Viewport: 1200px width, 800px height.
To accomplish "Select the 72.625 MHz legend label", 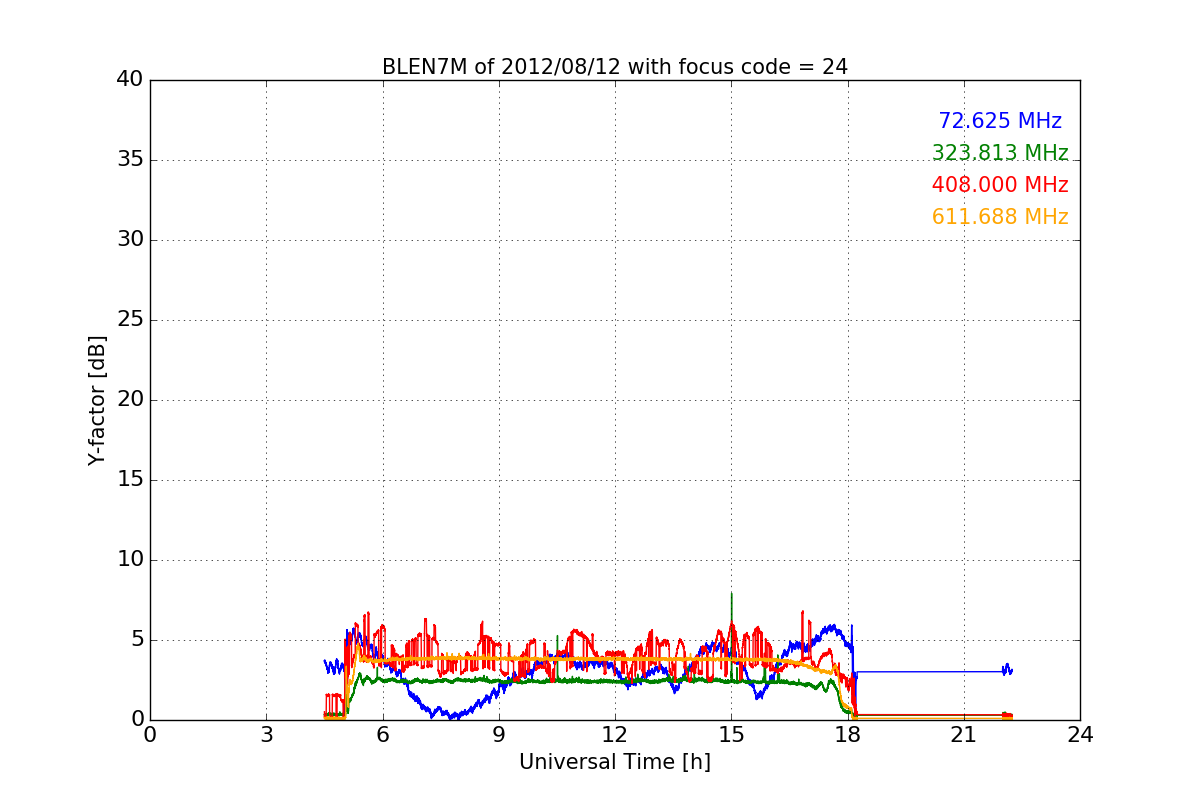I will 1000,121.
